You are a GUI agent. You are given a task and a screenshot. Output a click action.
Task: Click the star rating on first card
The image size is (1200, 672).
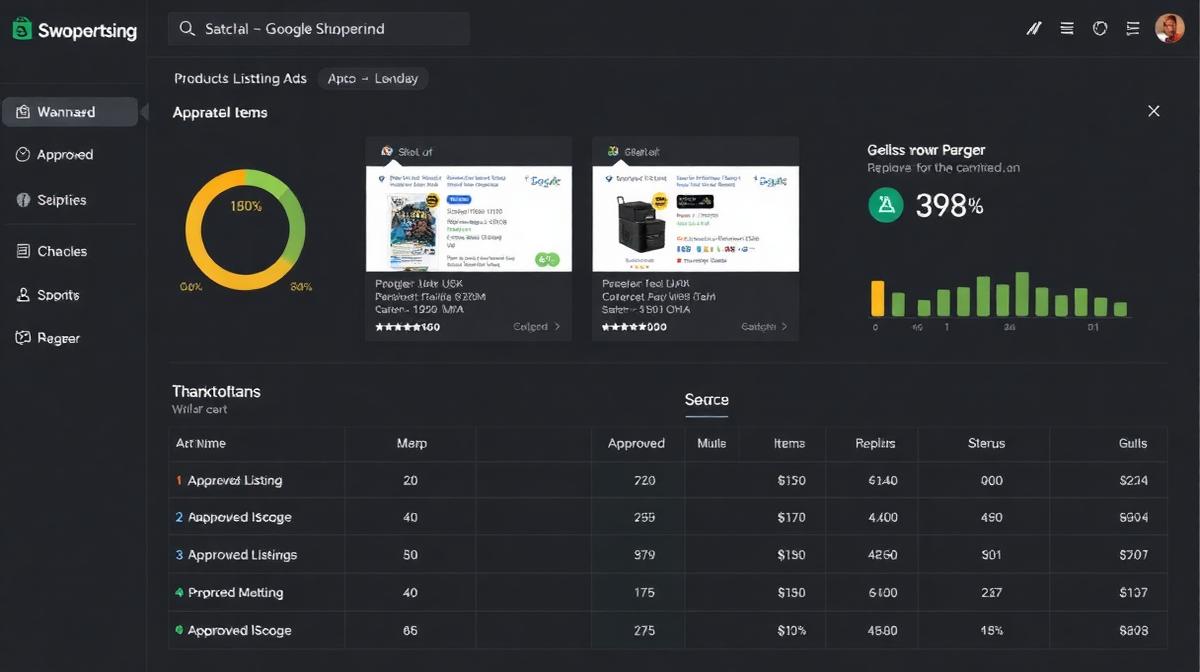pyautogui.click(x=398, y=327)
